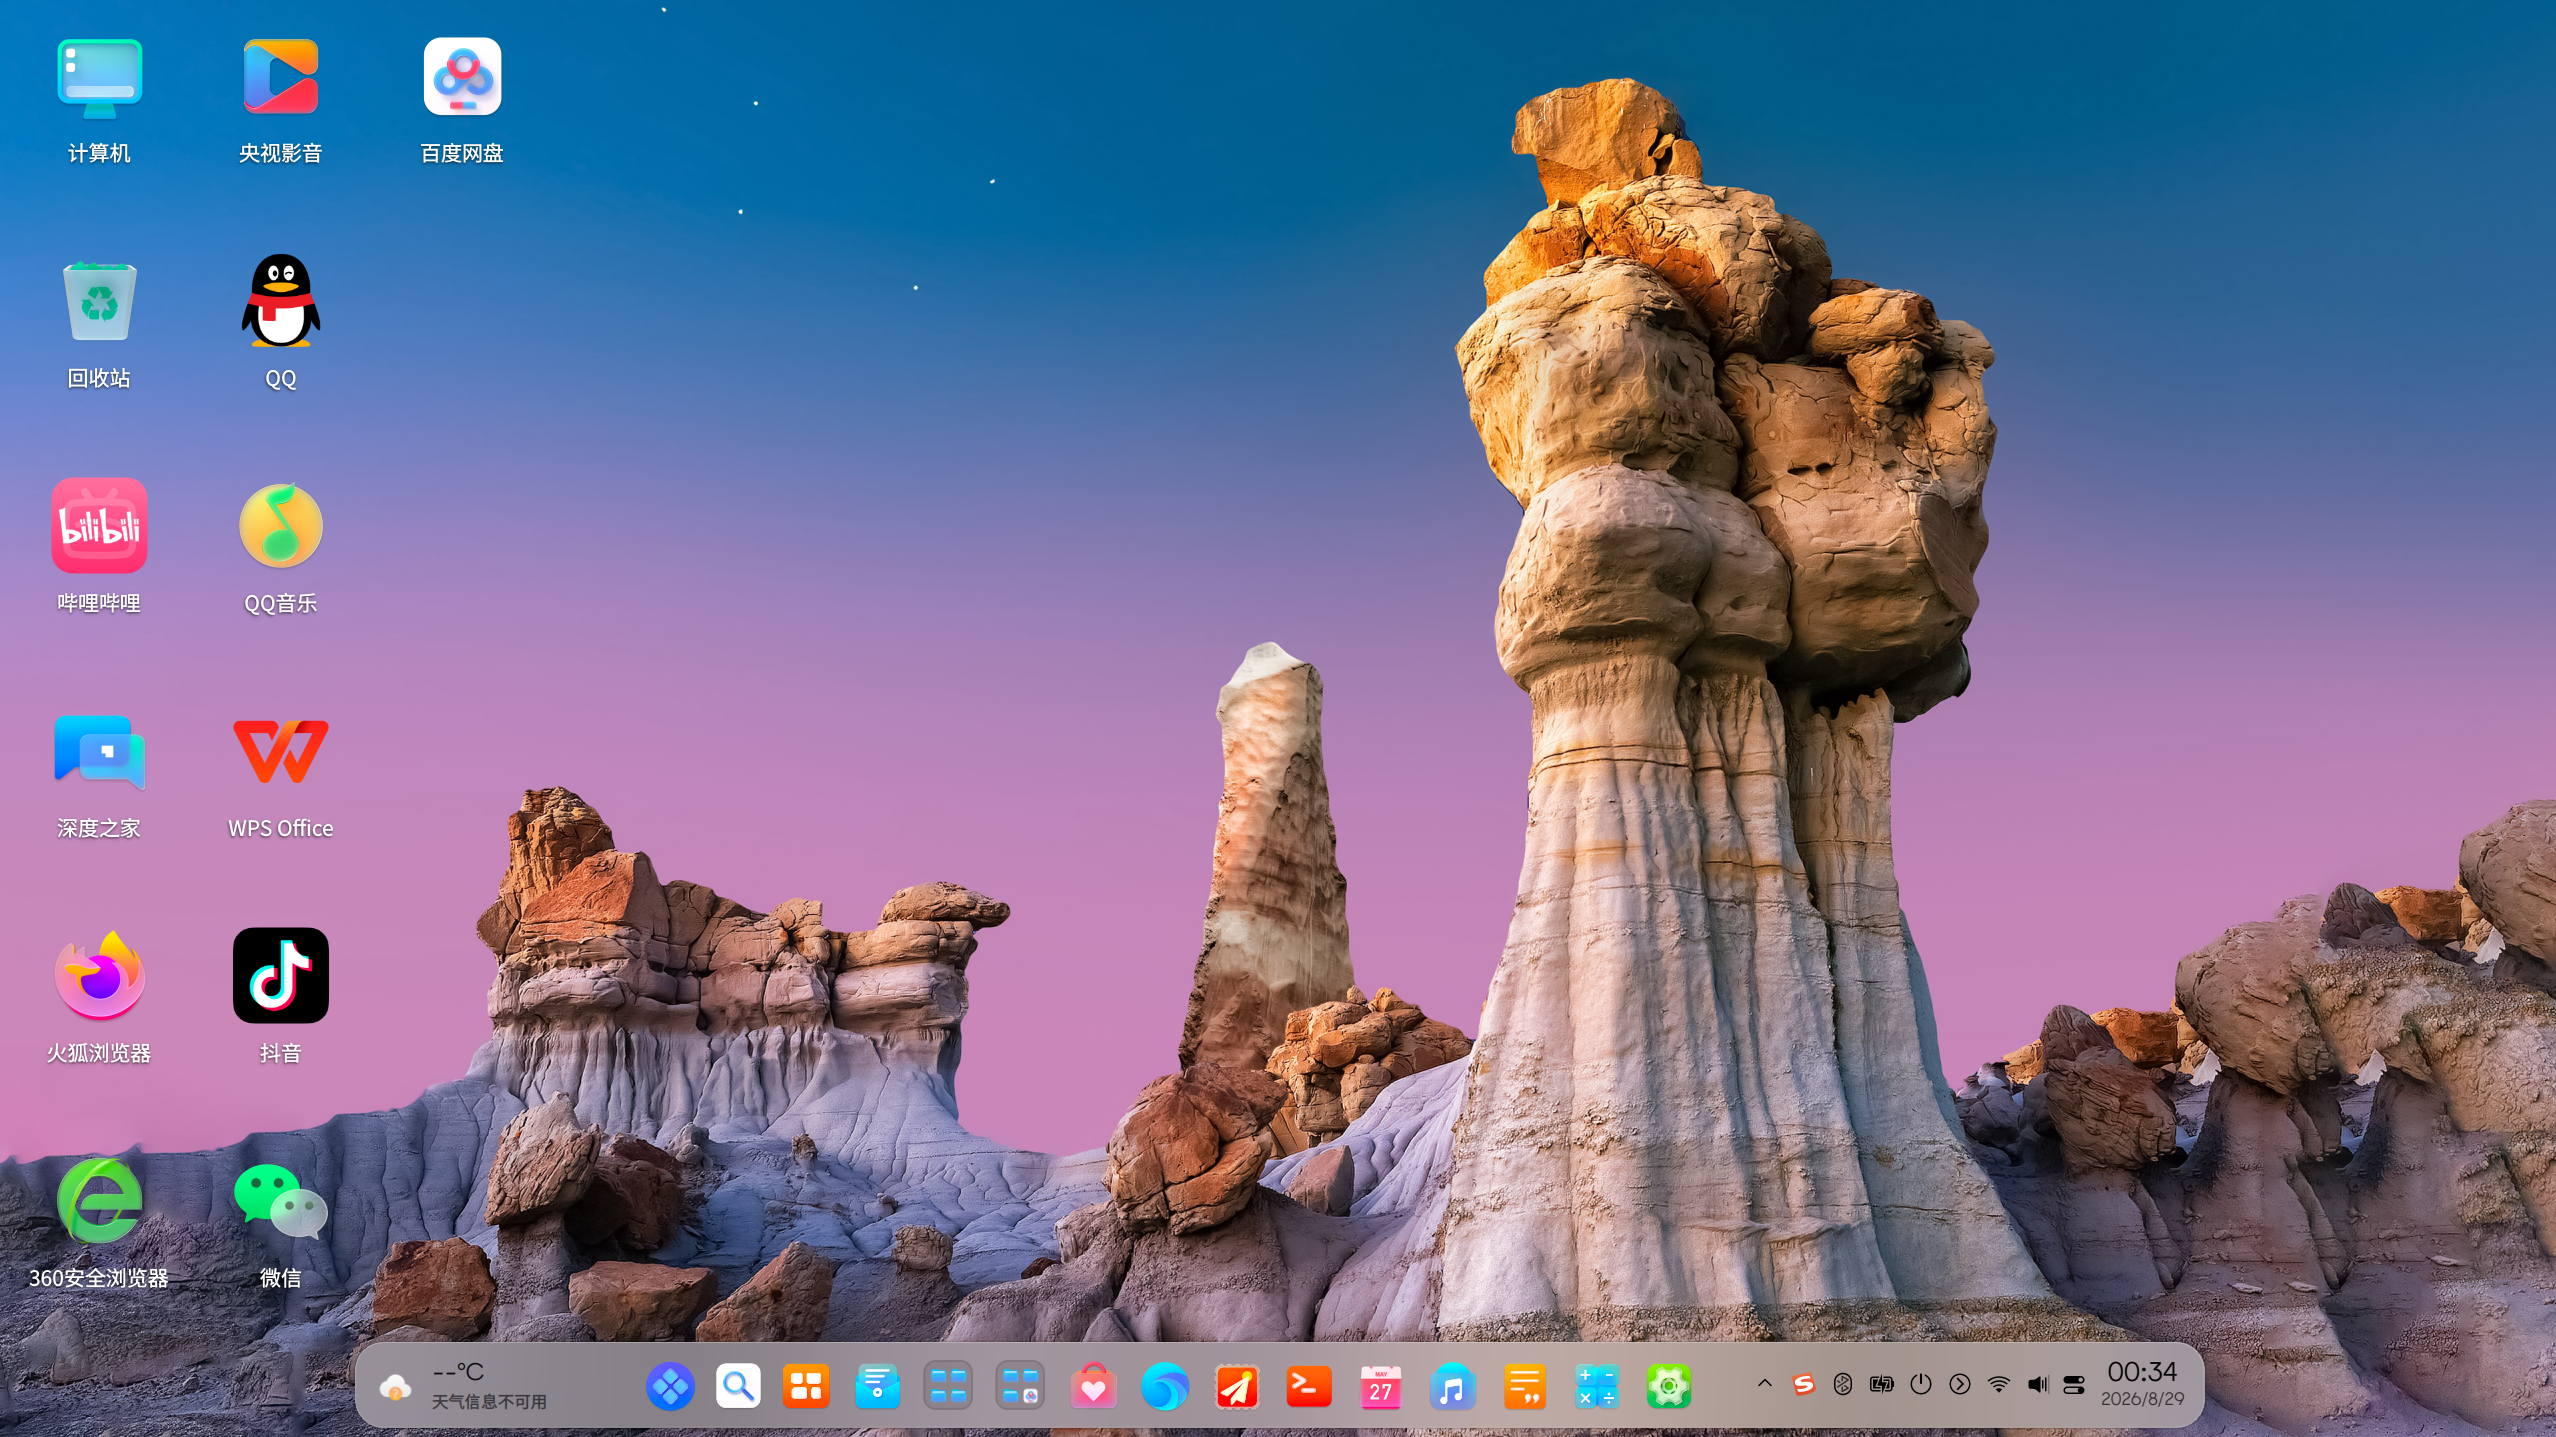The width and height of the screenshot is (2556, 1437).
Task: Select the QQ penguin desktop icon
Action: coord(281,300)
